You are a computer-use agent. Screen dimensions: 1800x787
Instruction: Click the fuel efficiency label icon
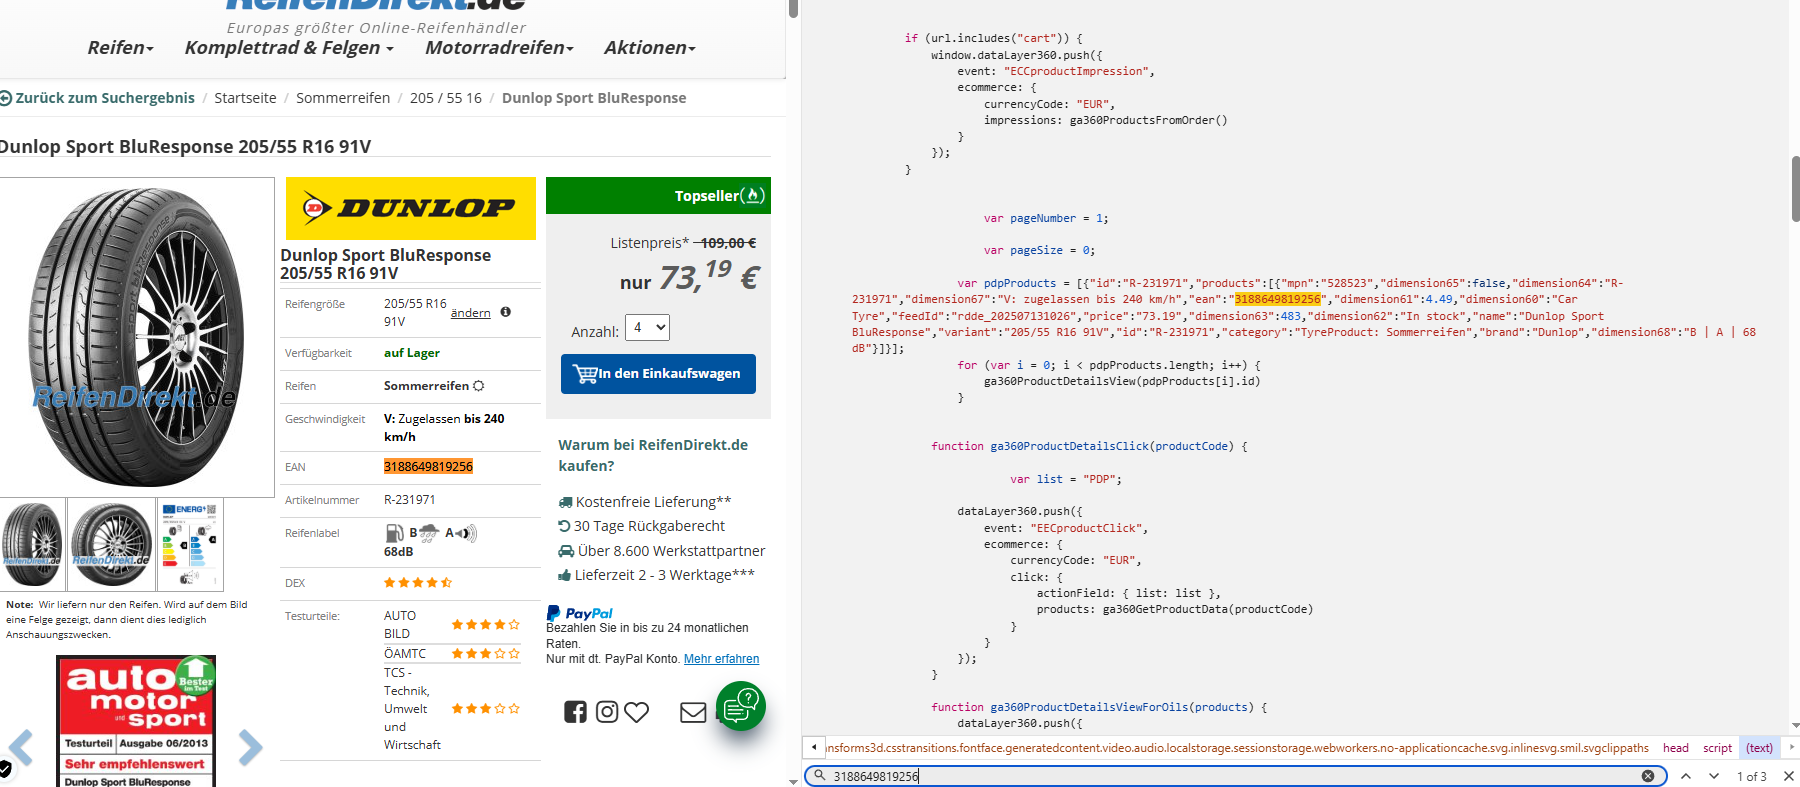(x=395, y=533)
